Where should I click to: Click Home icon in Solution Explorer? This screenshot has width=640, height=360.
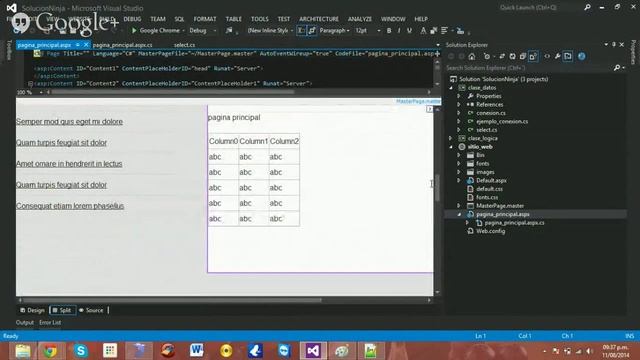(472, 56)
